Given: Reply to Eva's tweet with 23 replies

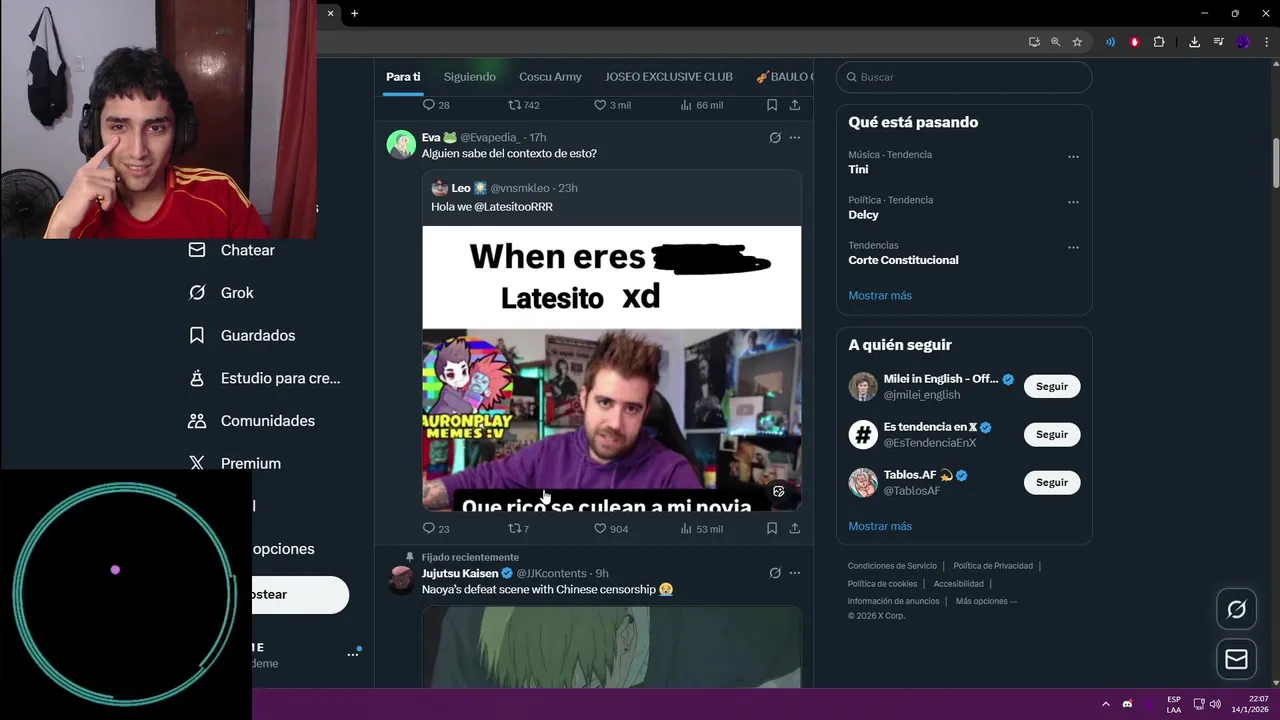Looking at the screenshot, I should pos(436,528).
